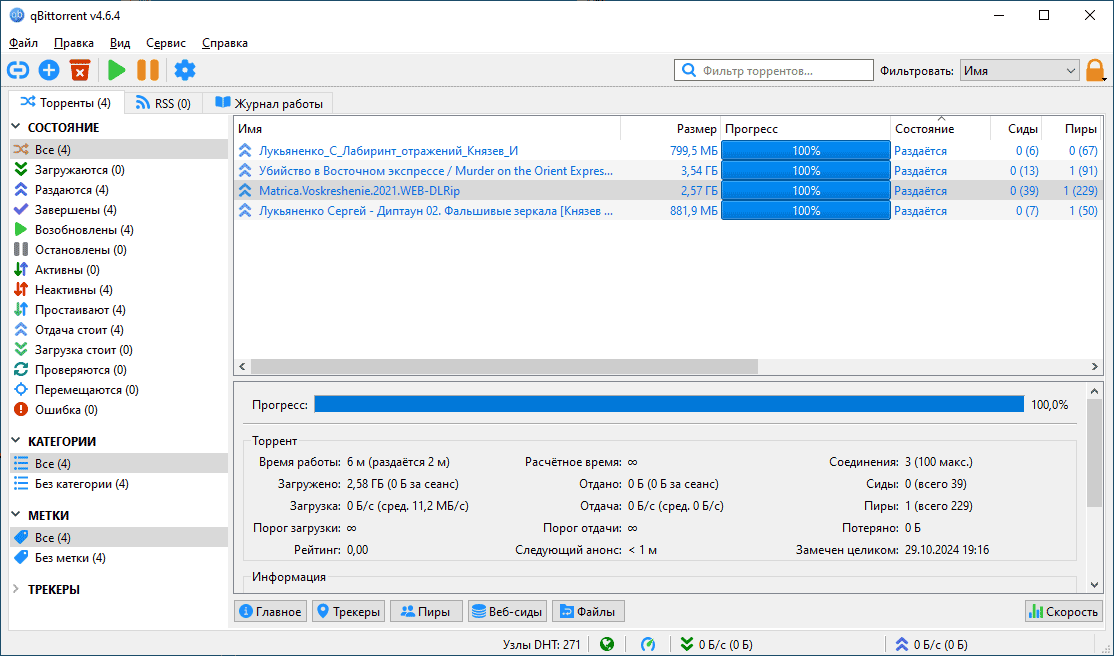1114x656 pixels.
Task: Delete selected torrent with trash icon
Action: coord(80,70)
